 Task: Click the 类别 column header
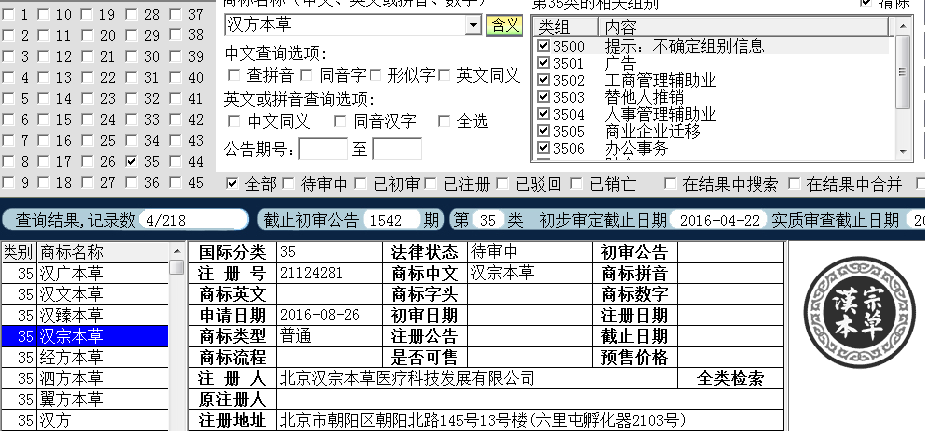pos(19,252)
